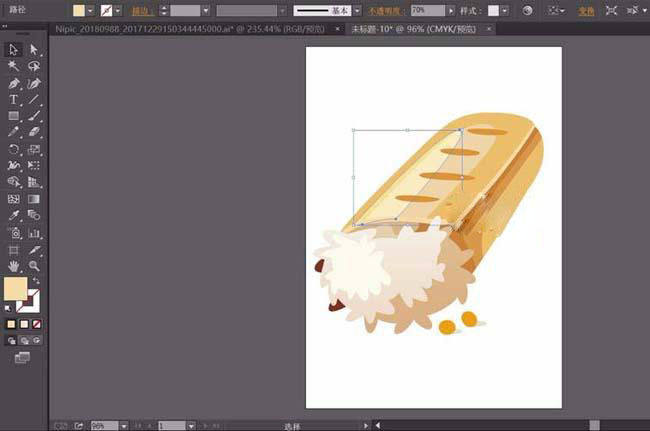Open the 不透明度 opacity panel link
650x431 pixels.
pos(384,11)
